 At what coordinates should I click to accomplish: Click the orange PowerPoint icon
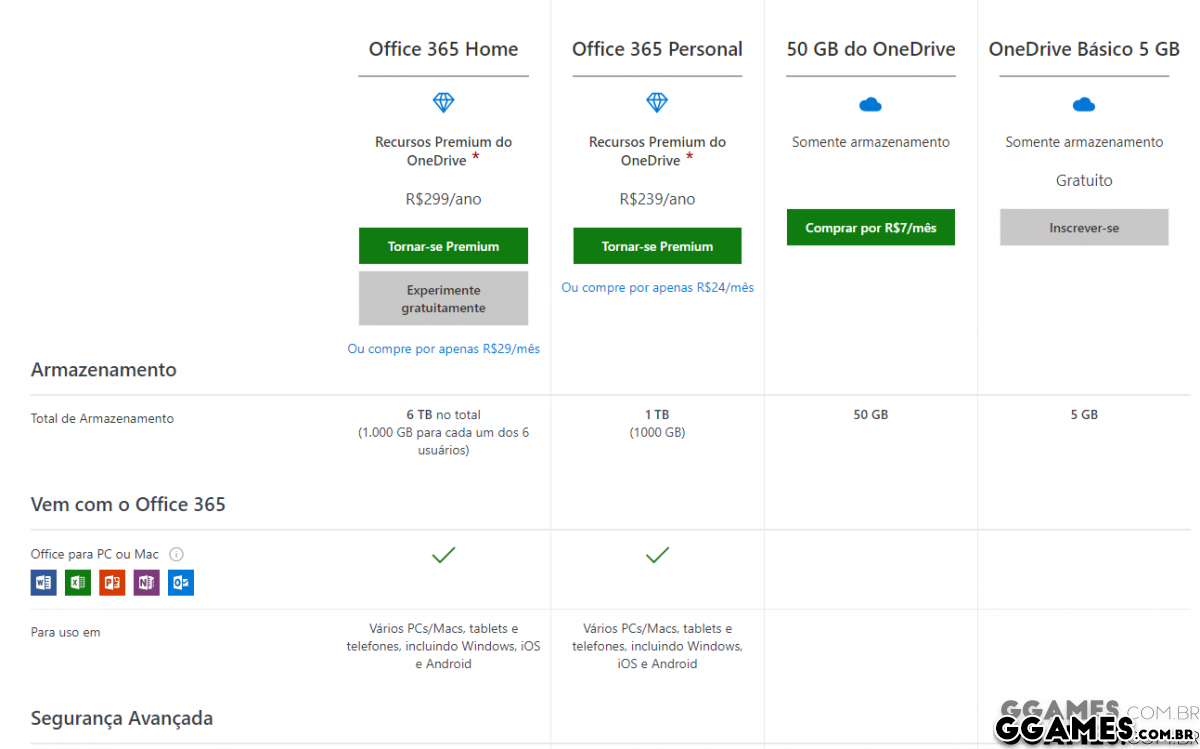(x=112, y=582)
